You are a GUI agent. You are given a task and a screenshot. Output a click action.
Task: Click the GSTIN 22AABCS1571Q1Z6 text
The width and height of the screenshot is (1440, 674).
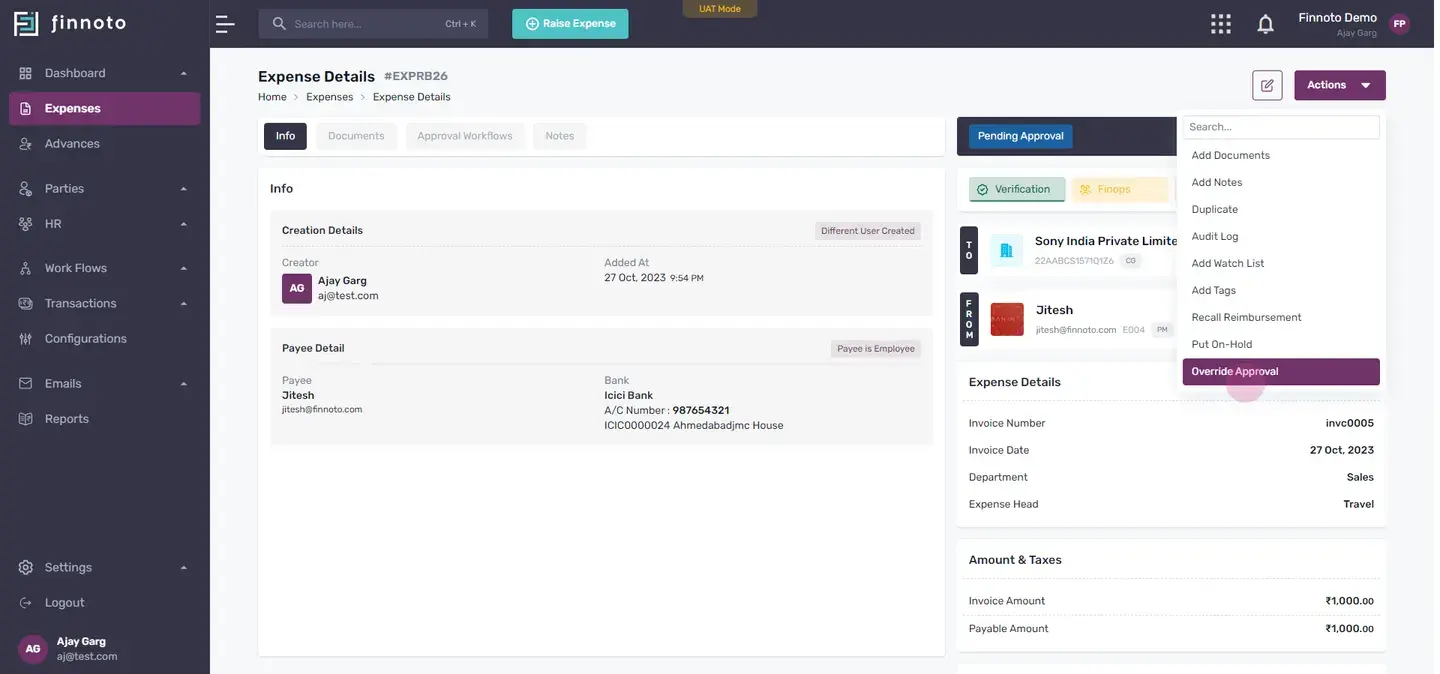pyautogui.click(x=1074, y=261)
